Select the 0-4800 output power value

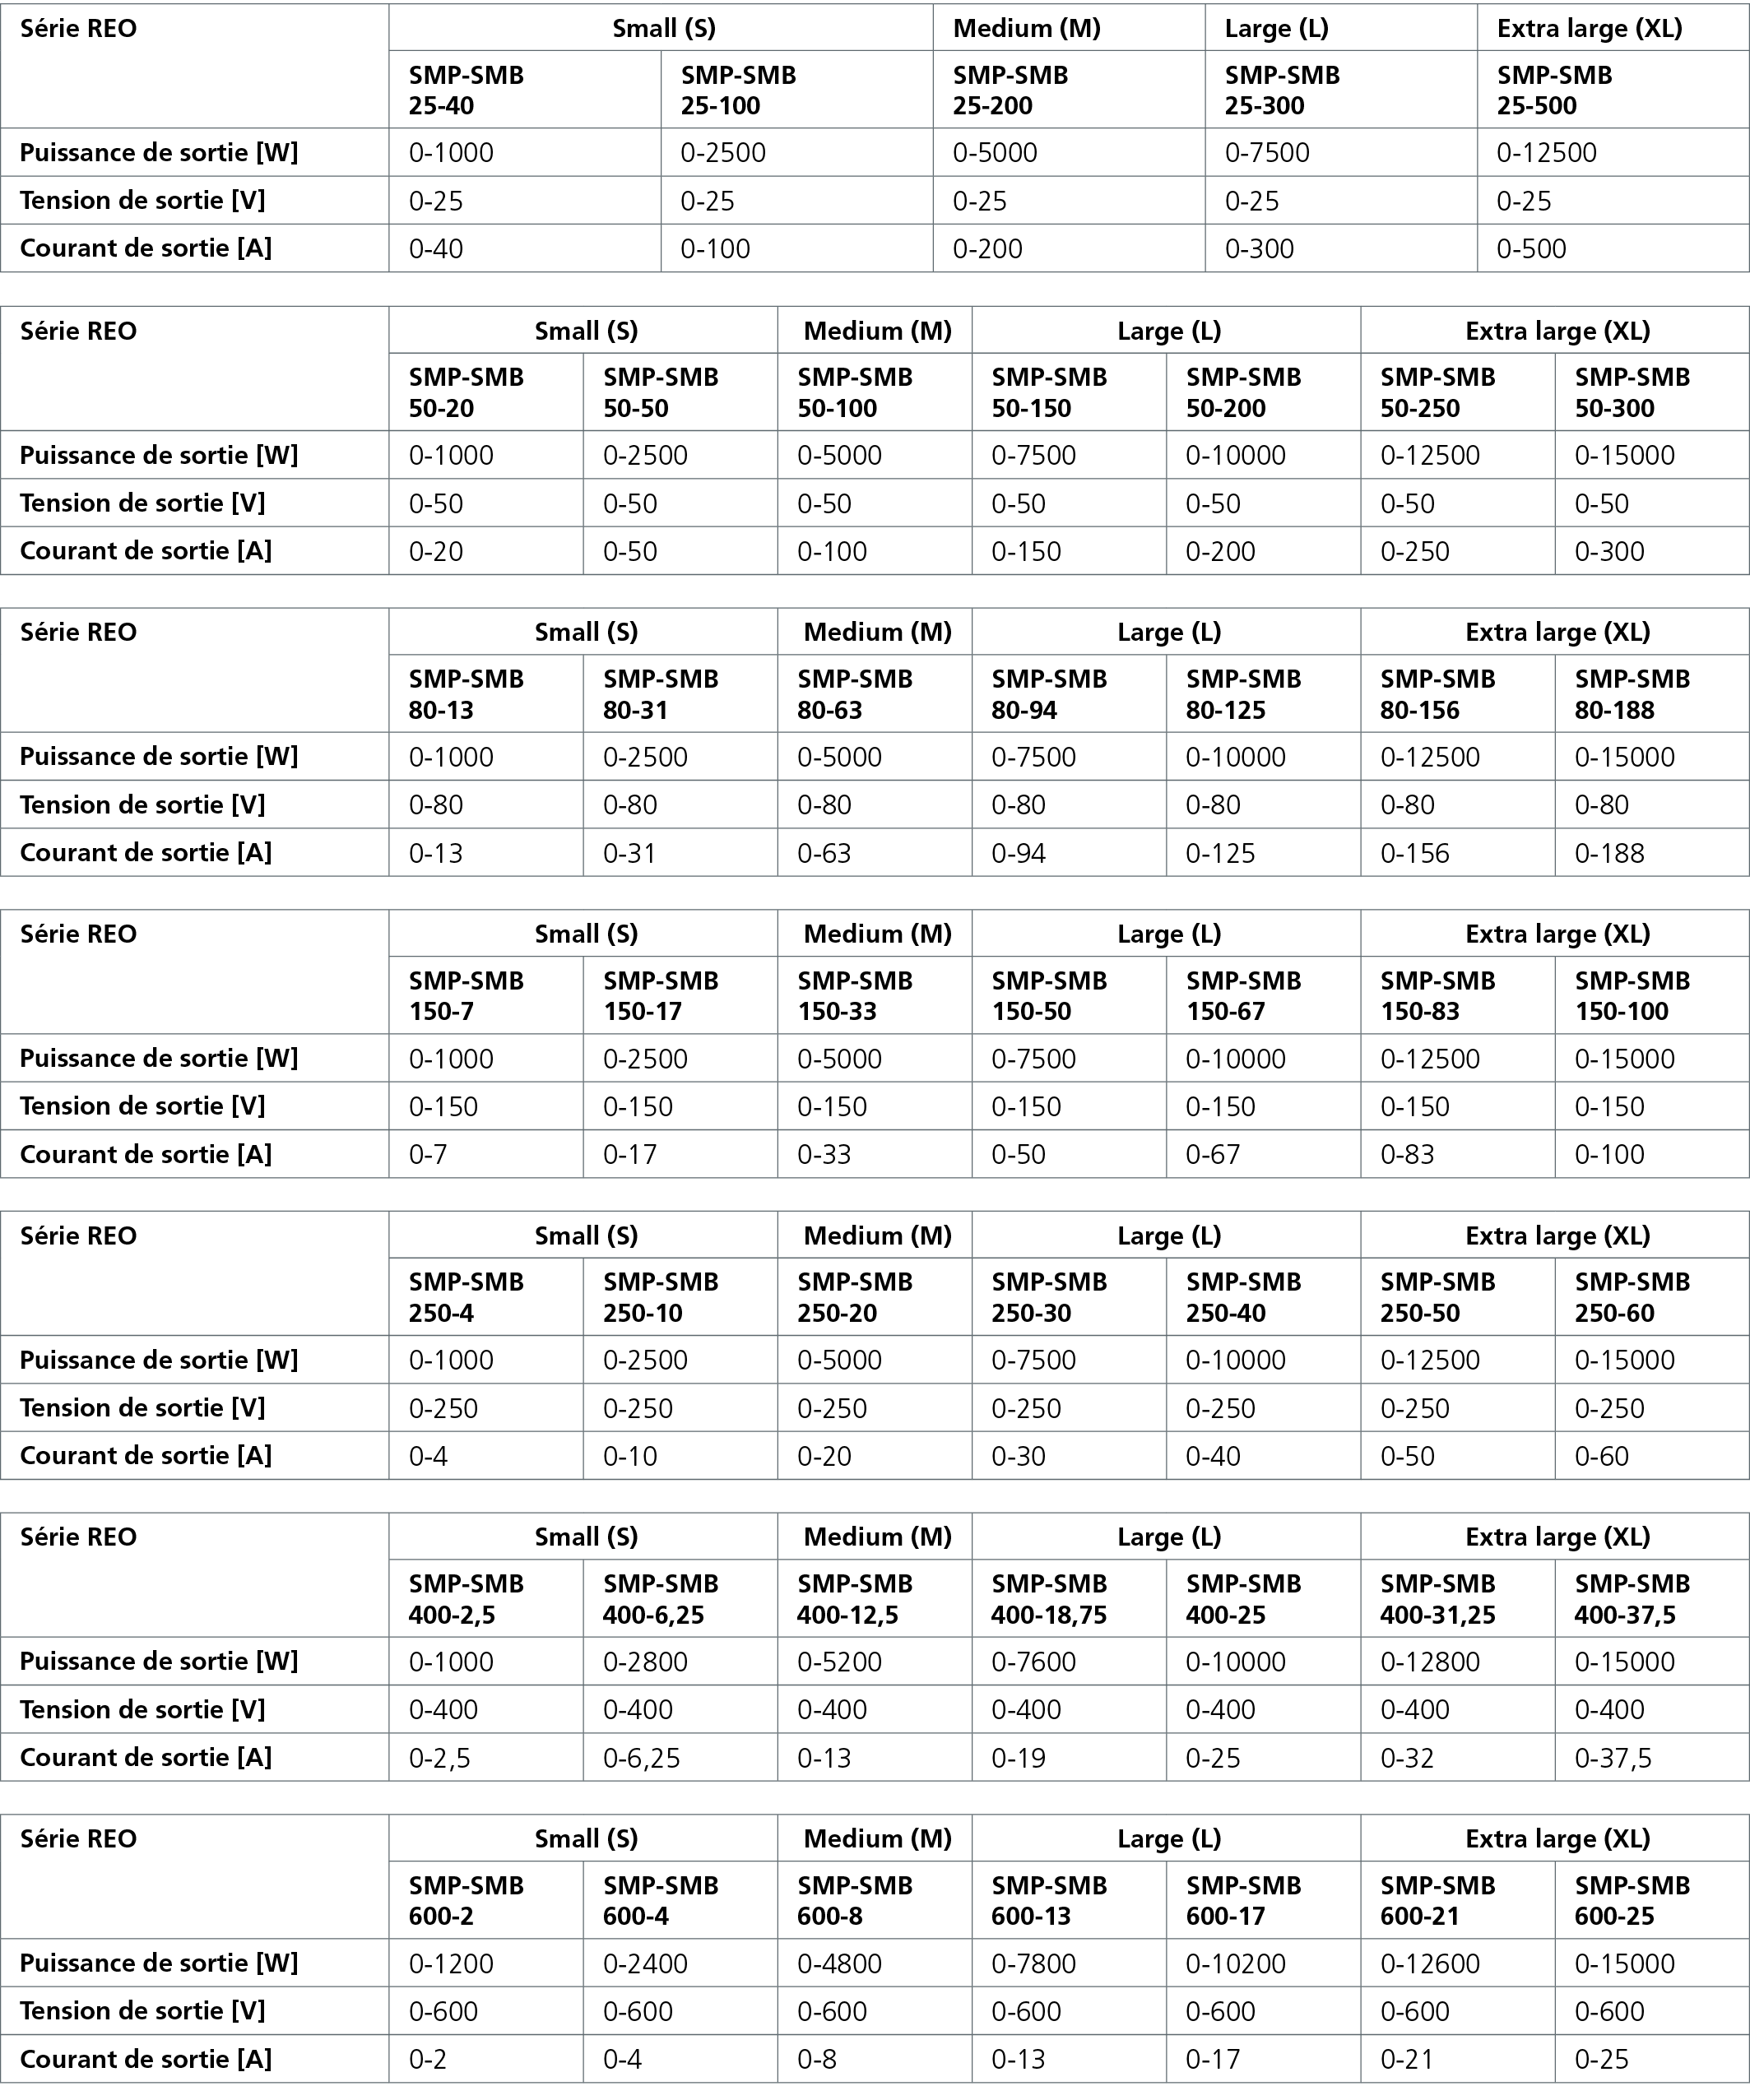(x=839, y=1963)
